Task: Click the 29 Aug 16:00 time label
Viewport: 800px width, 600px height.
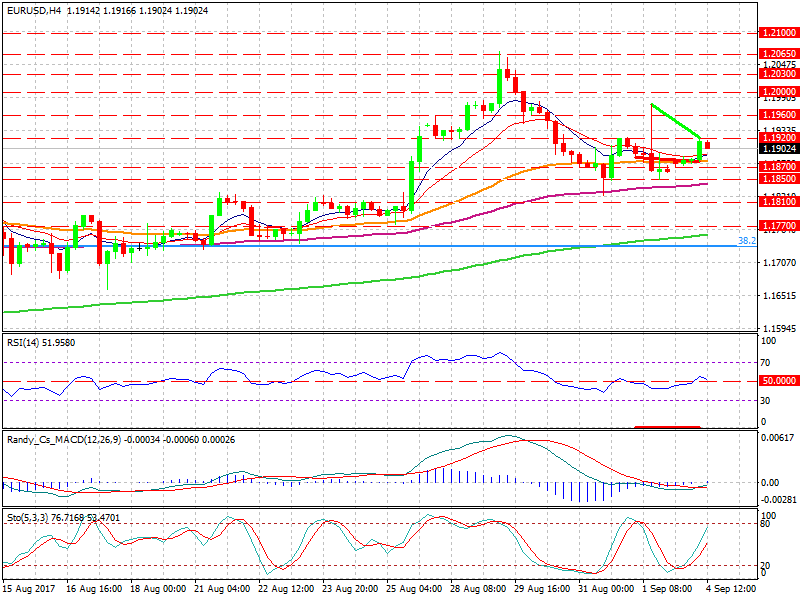Action: (x=542, y=589)
